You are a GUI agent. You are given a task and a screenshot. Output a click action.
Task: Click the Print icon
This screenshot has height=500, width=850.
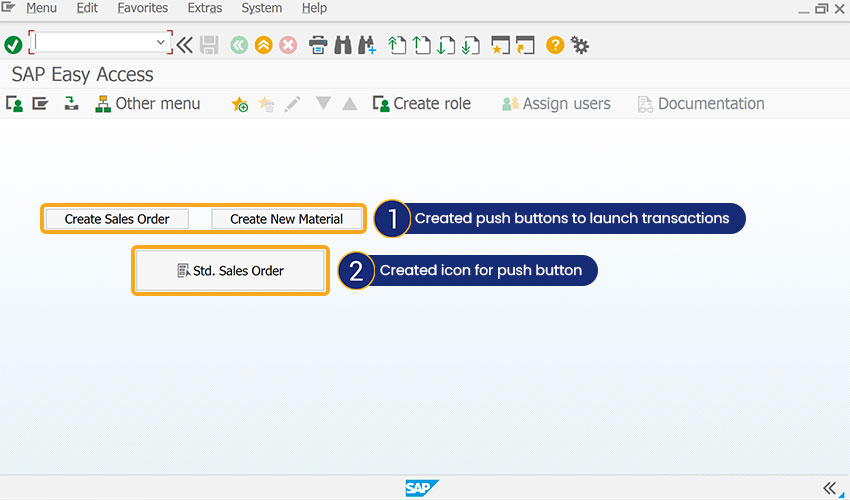(318, 45)
